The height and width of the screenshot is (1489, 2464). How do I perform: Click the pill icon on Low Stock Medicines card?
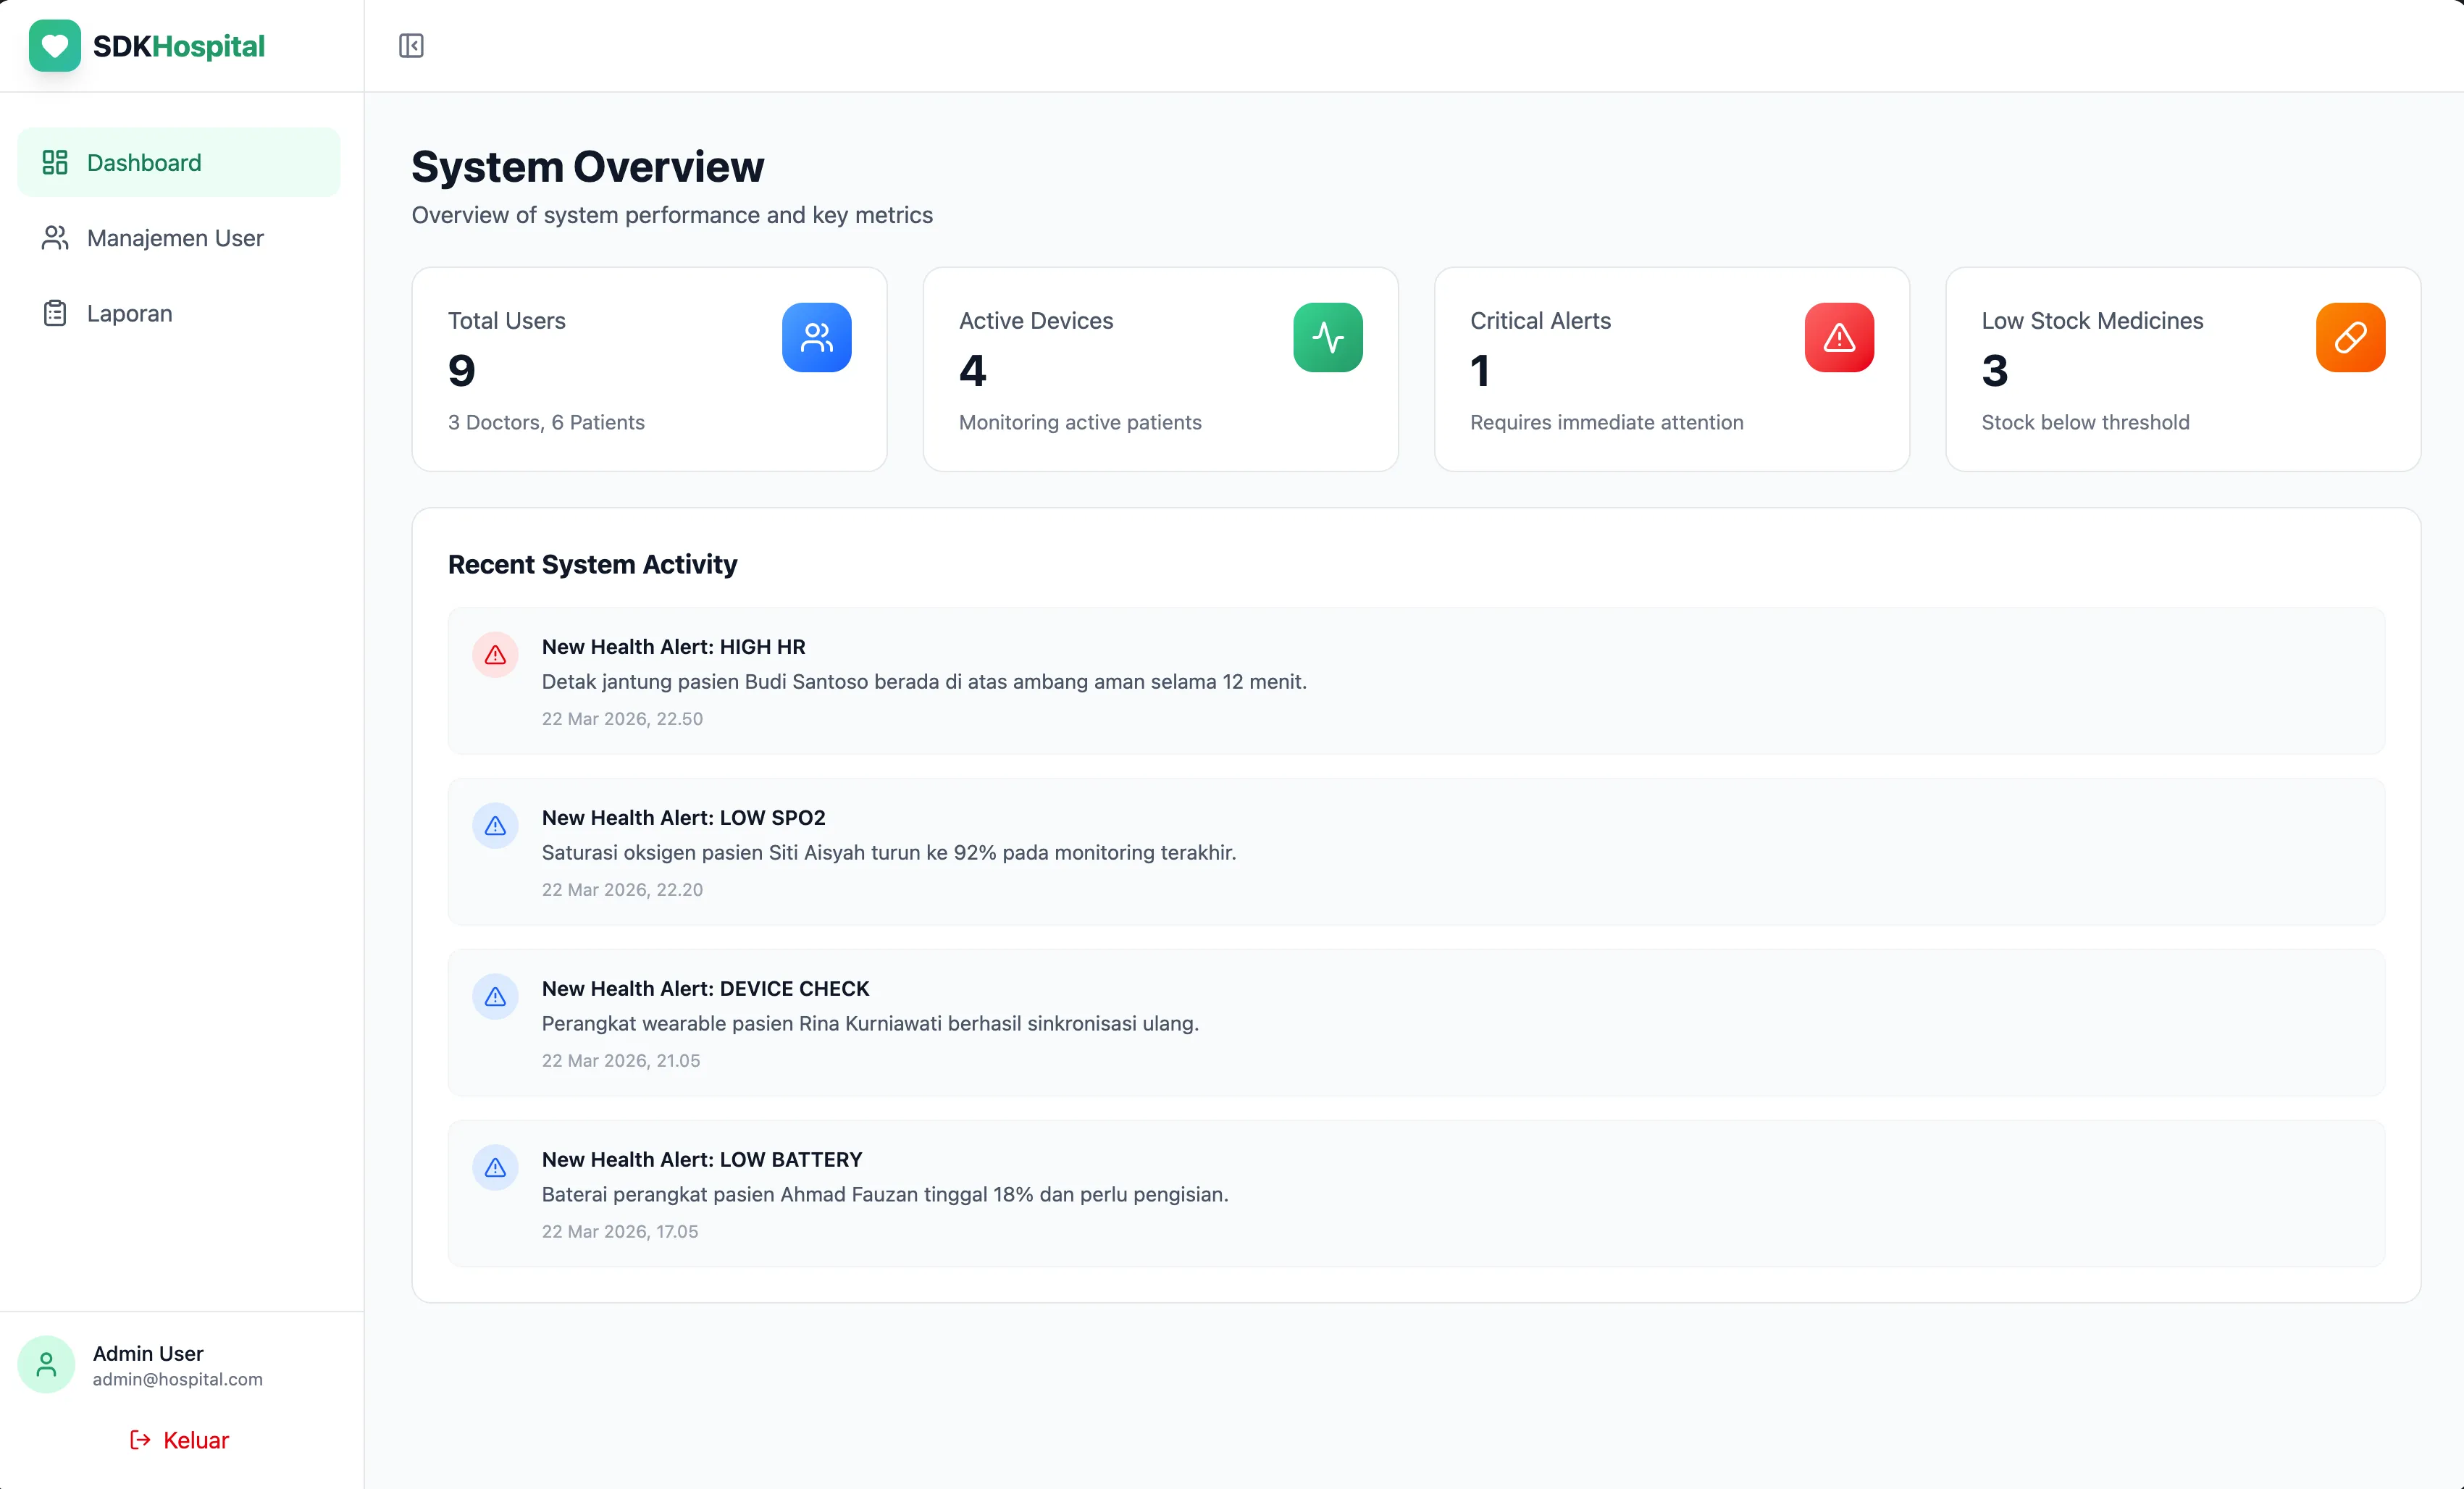point(2351,337)
